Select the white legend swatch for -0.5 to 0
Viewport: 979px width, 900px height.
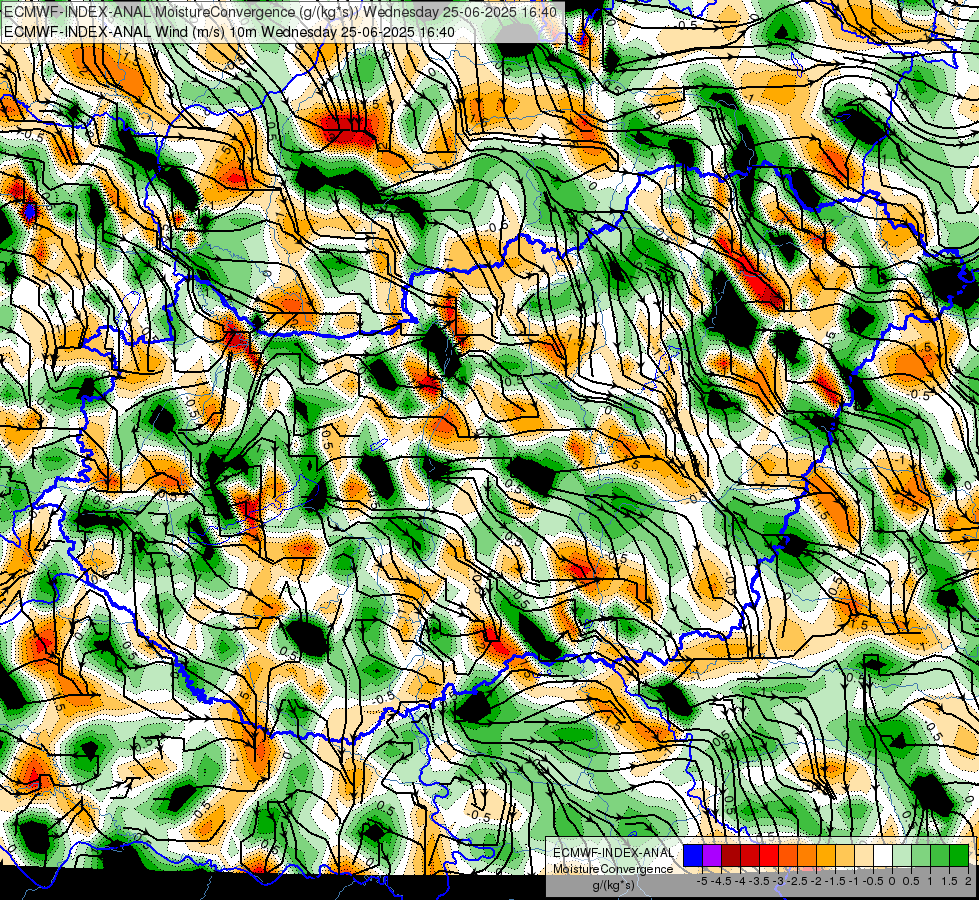pos(883,856)
